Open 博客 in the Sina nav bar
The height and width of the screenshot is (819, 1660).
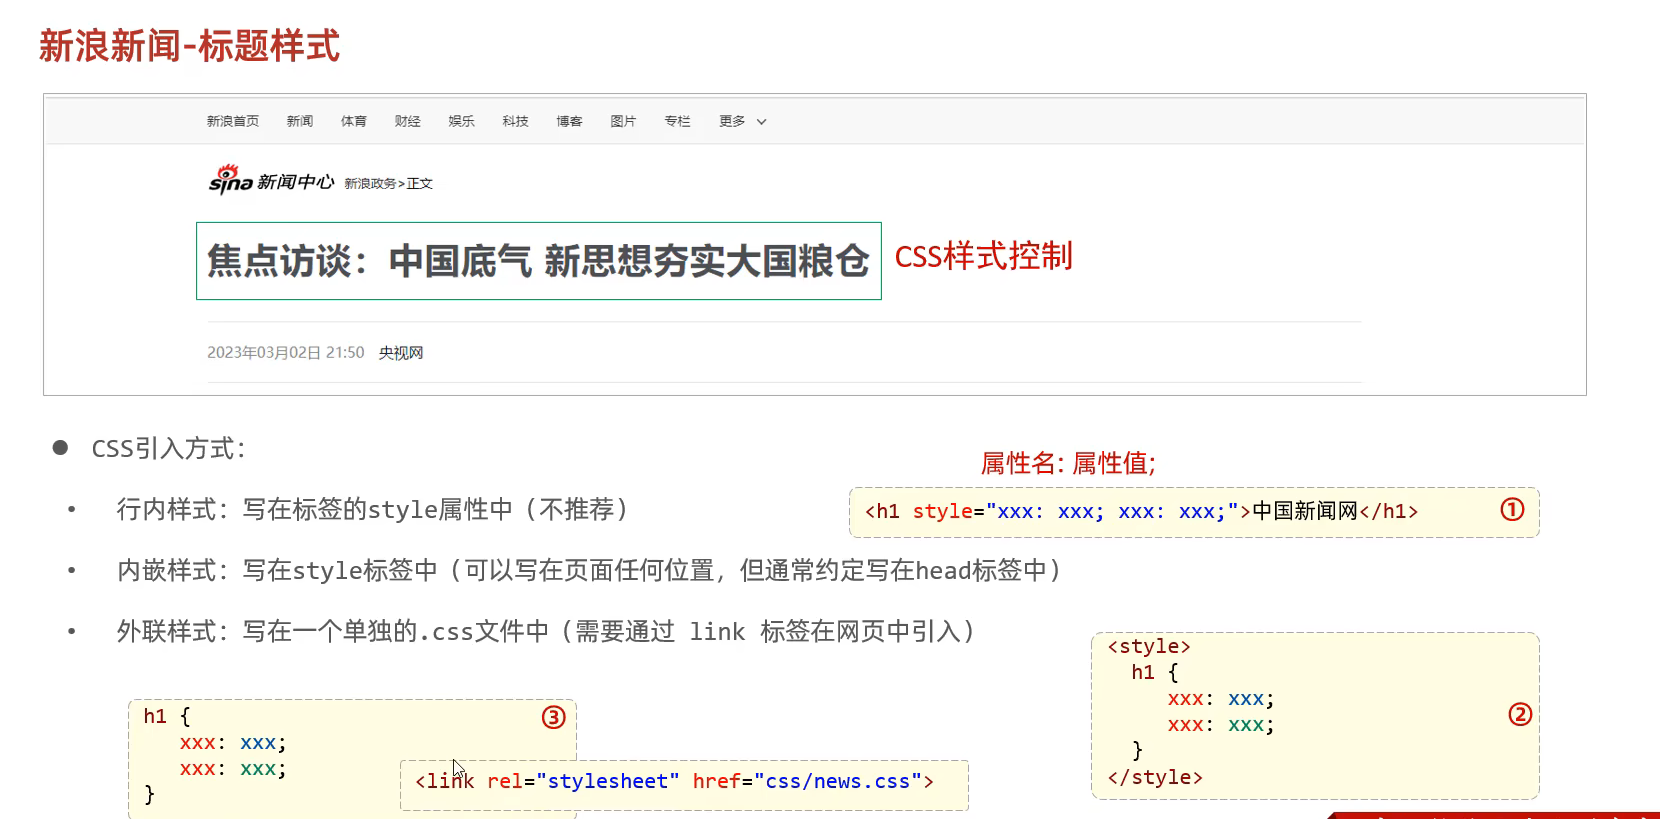(570, 121)
